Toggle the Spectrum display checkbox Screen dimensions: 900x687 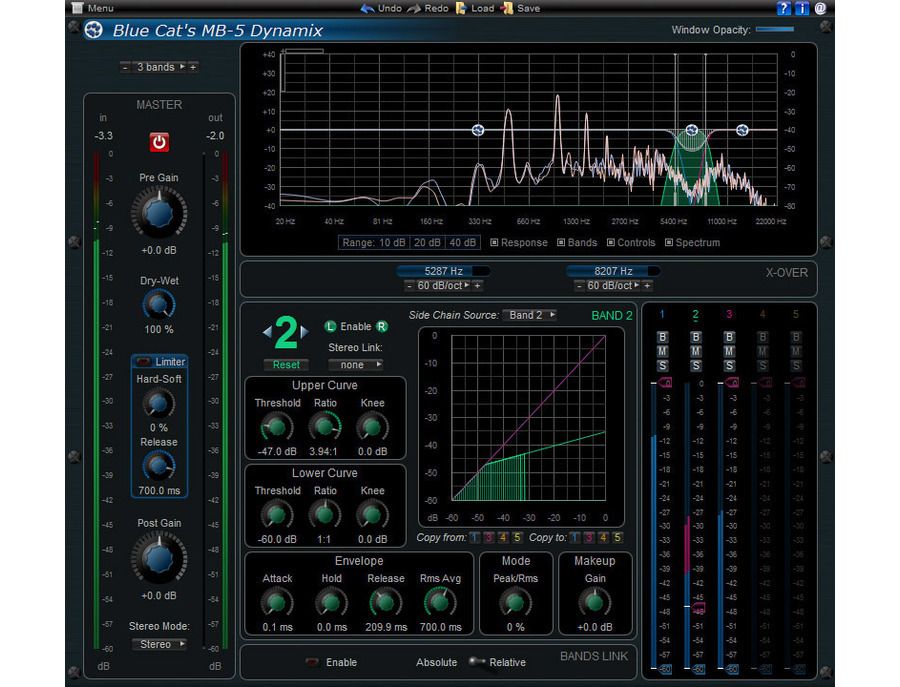tap(669, 242)
